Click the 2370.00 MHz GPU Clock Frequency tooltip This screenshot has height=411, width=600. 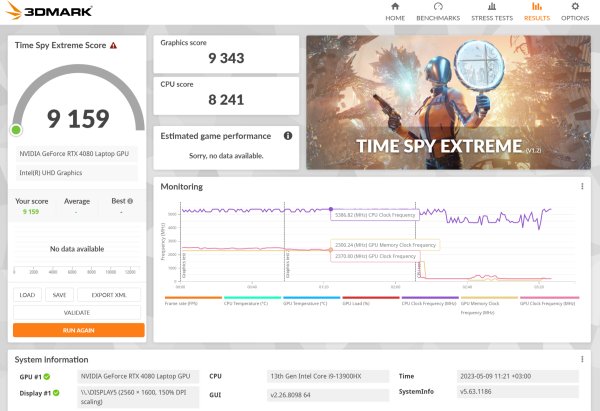click(375, 256)
